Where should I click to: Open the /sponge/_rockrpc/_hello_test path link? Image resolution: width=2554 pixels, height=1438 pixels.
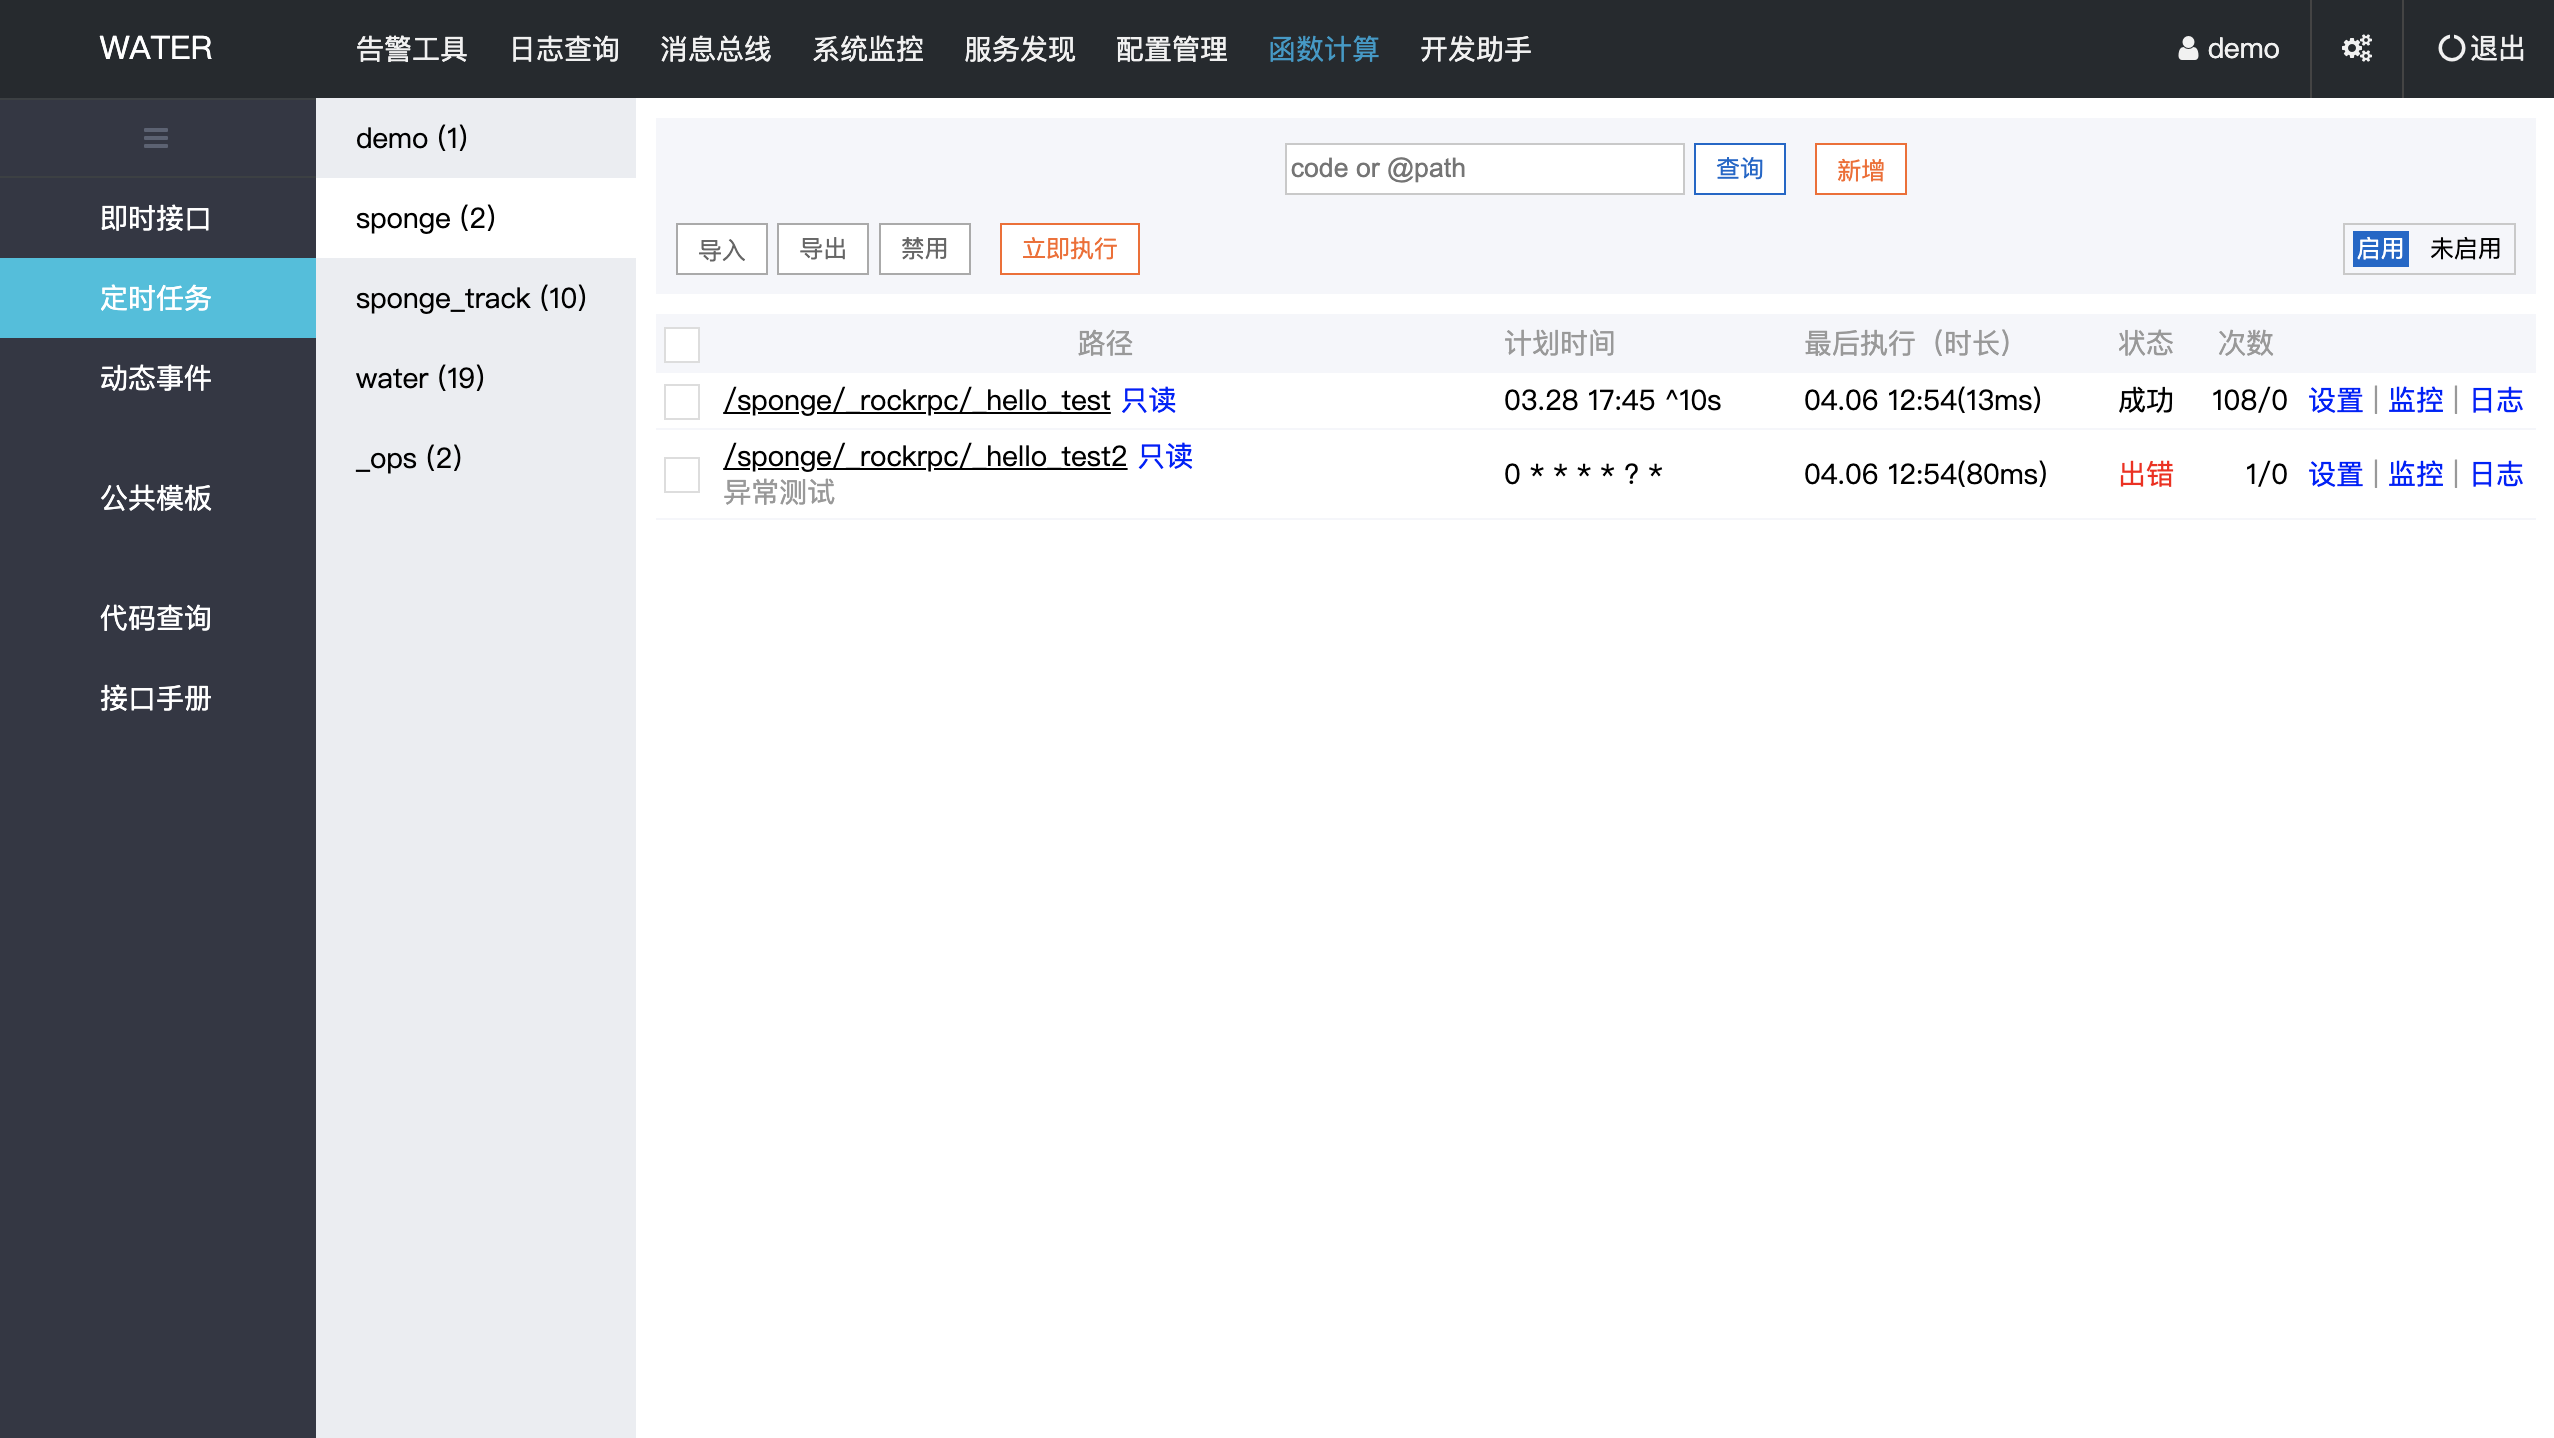(x=916, y=400)
